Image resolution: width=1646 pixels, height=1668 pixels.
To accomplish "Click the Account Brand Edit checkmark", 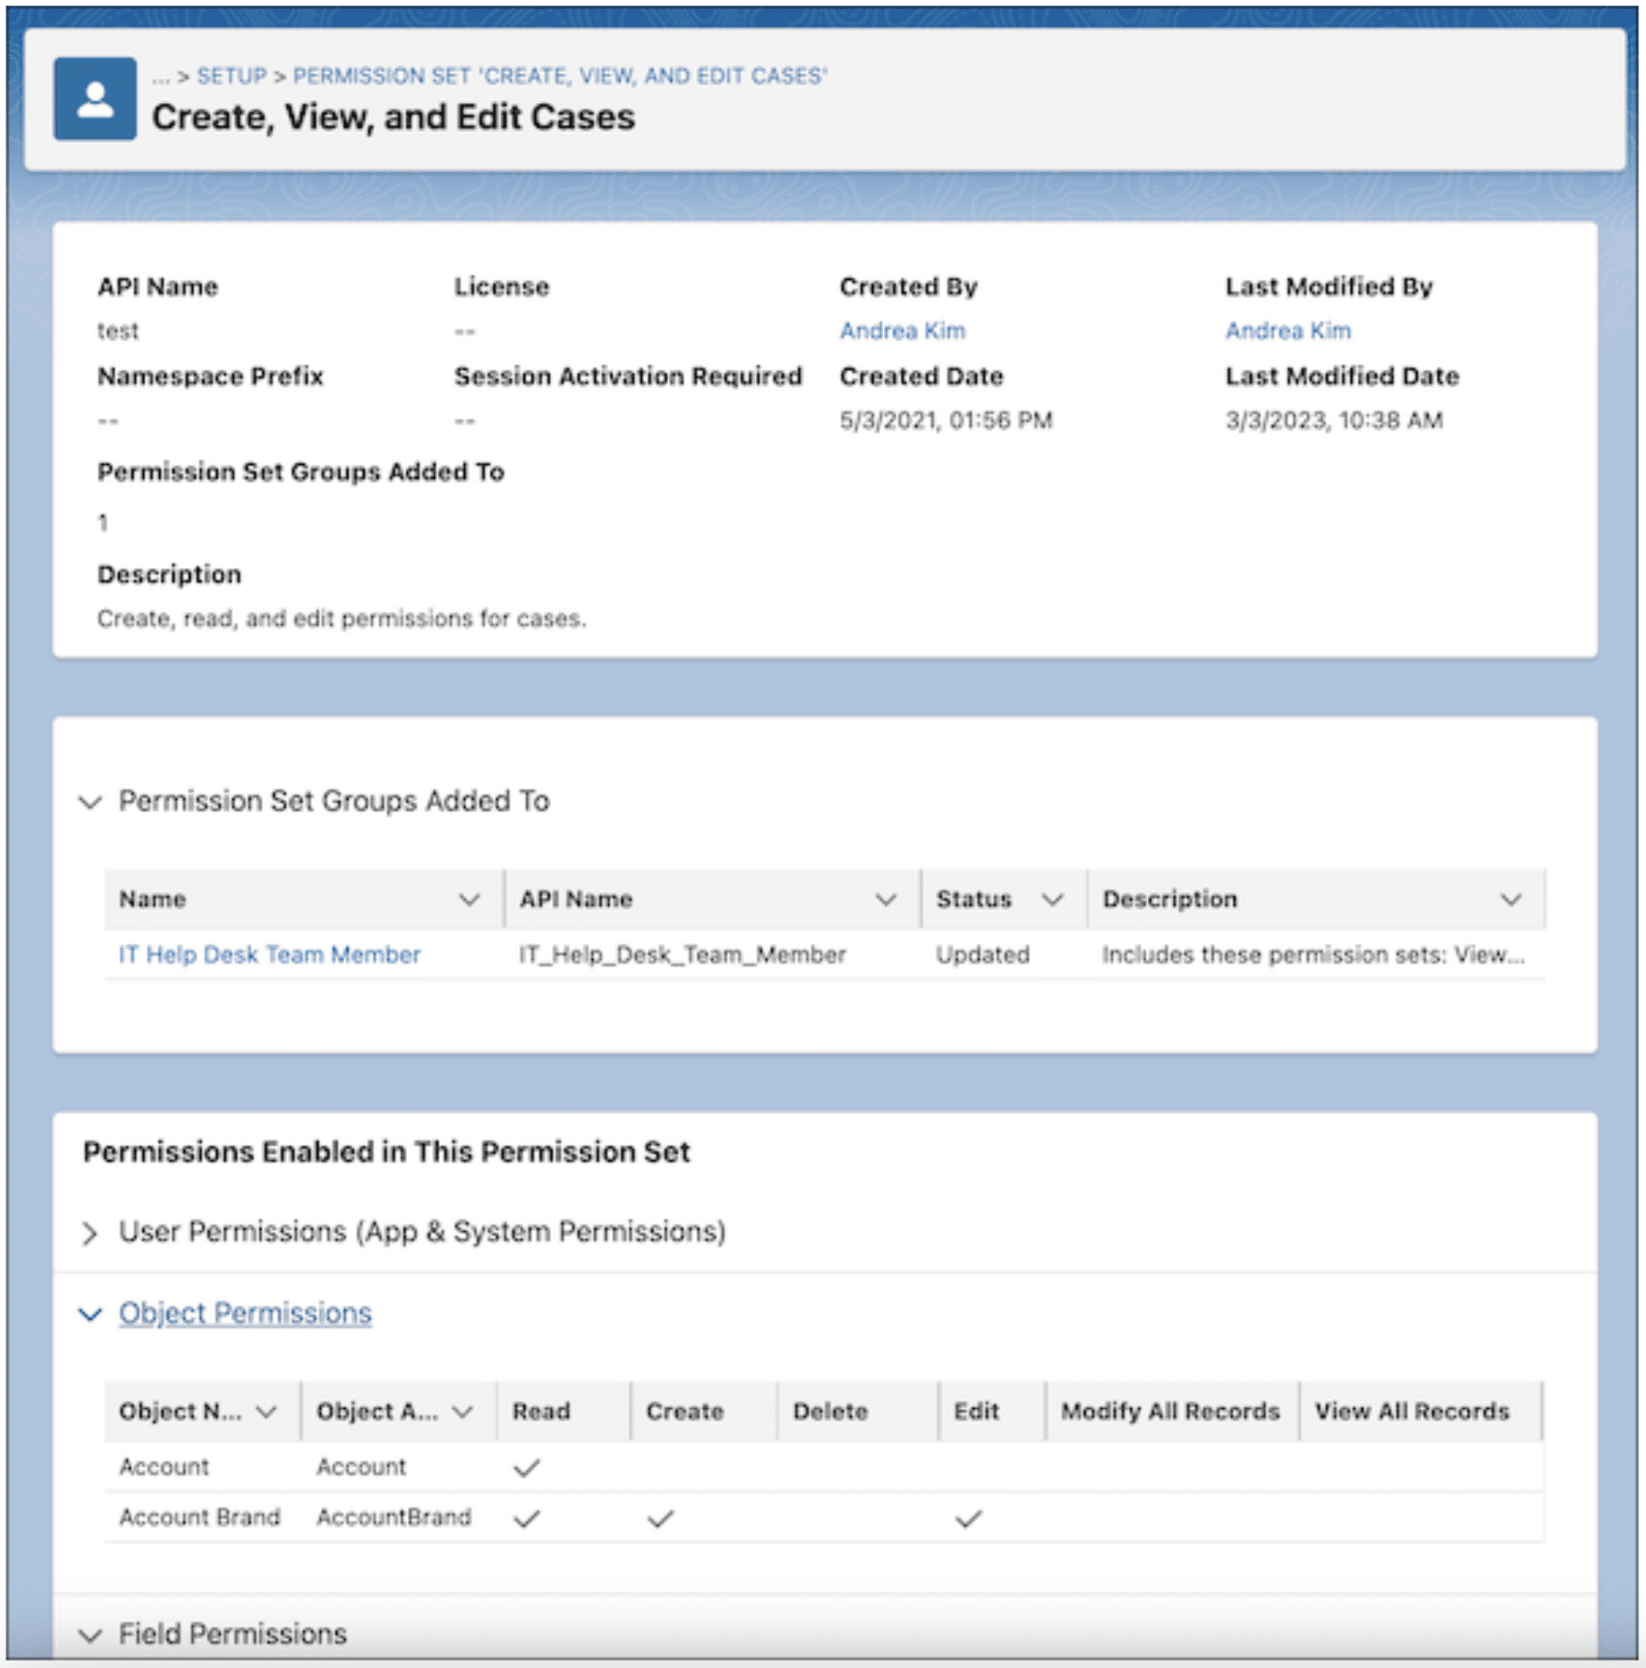I will [968, 1518].
